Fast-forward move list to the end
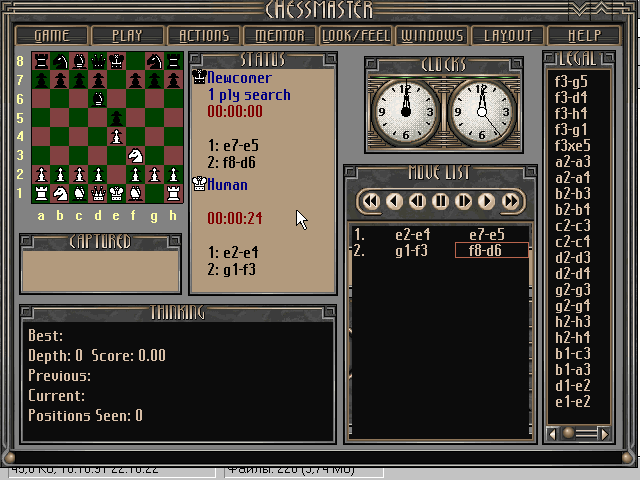Screen dimensions: 640x480 pos(510,201)
